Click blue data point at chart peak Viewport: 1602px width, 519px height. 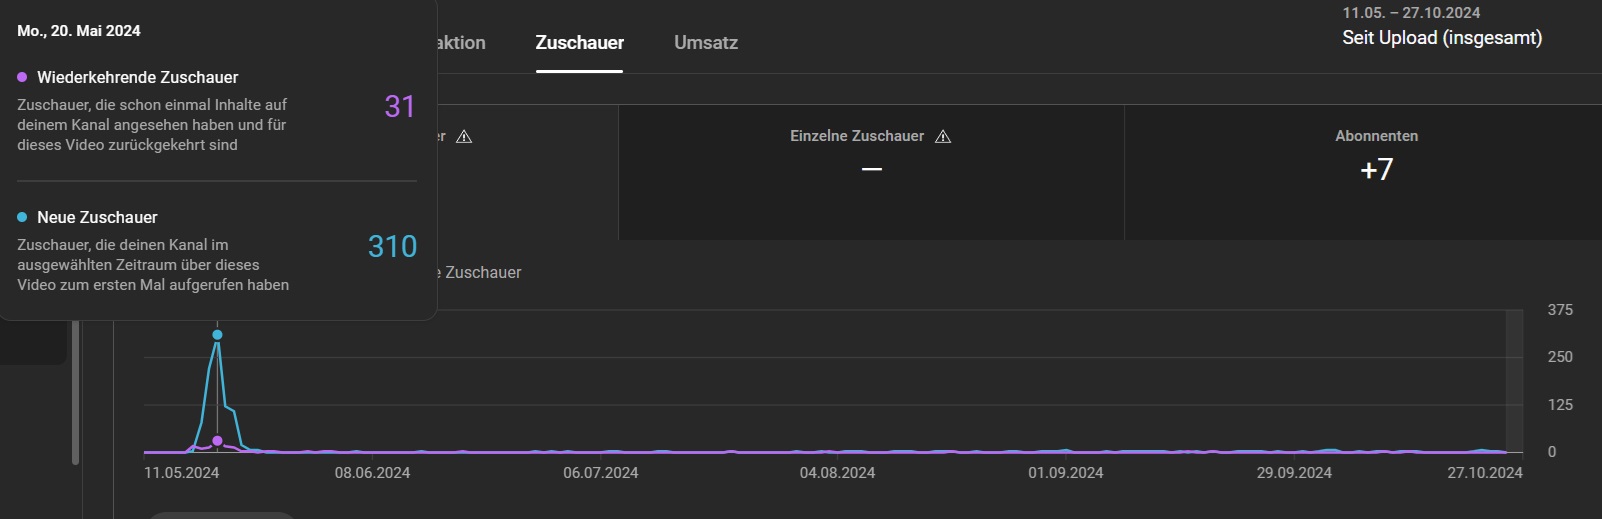coord(217,335)
